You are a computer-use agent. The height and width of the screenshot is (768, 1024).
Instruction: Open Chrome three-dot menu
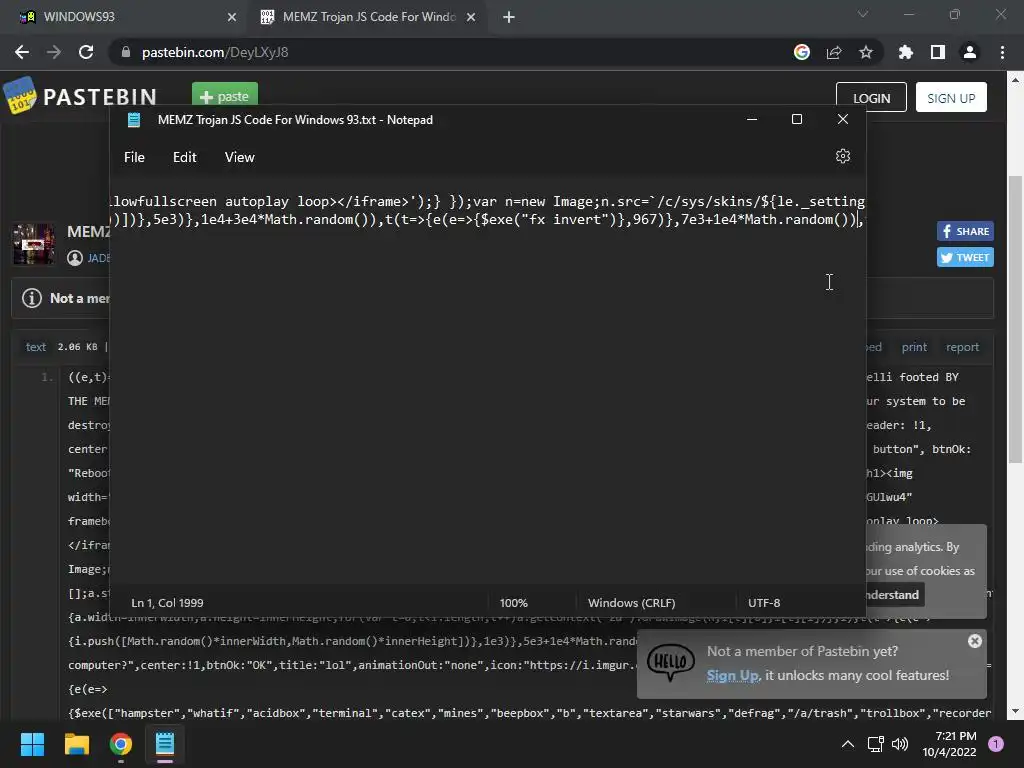pos(1002,52)
